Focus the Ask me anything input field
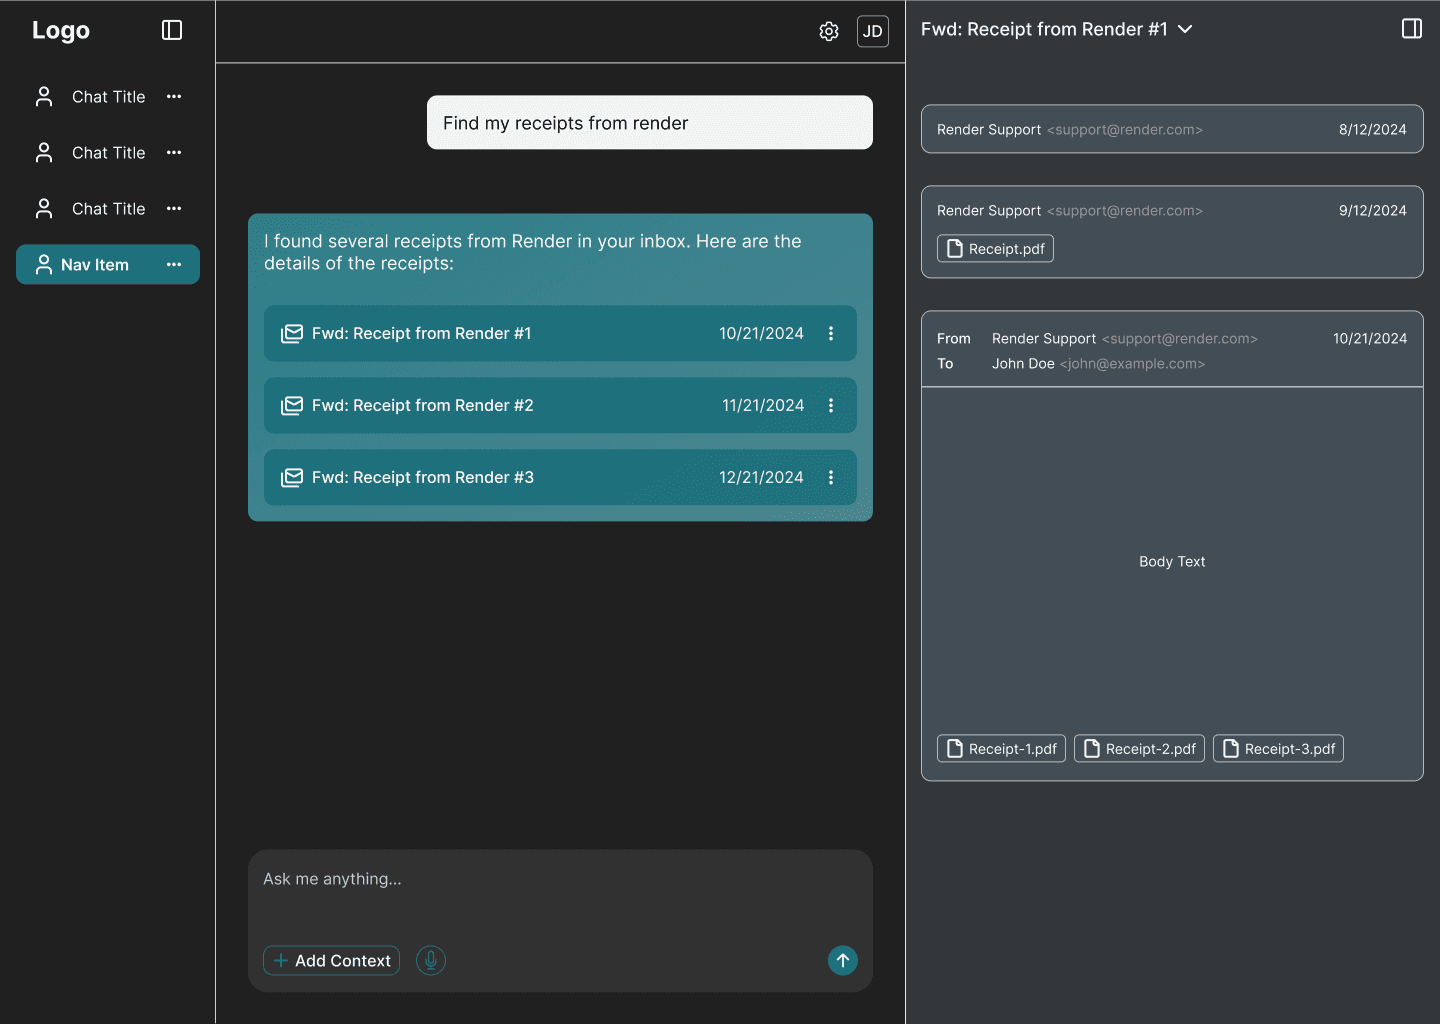Viewport: 1440px width, 1025px height. [x=560, y=880]
